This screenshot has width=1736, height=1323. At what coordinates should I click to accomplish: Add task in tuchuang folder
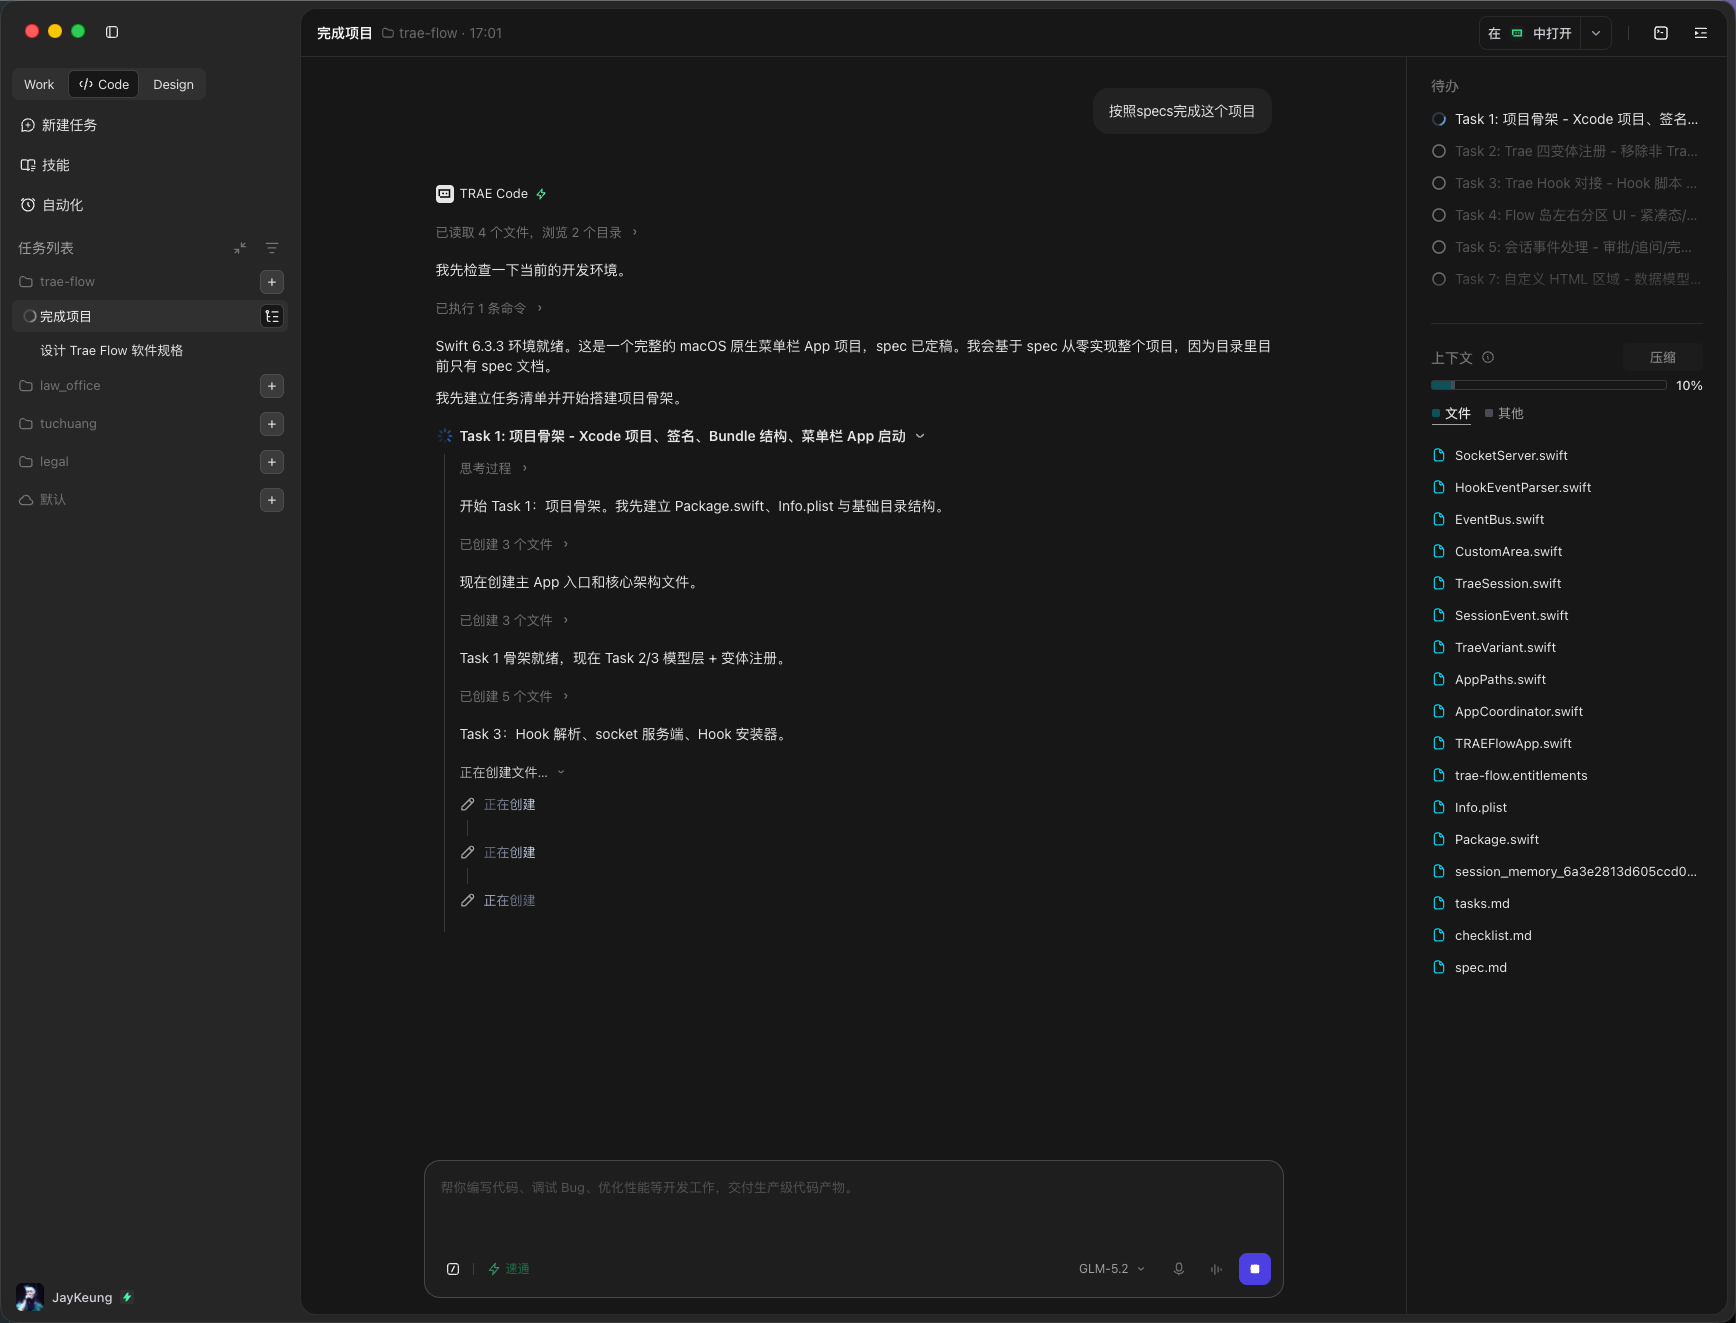pos(272,424)
